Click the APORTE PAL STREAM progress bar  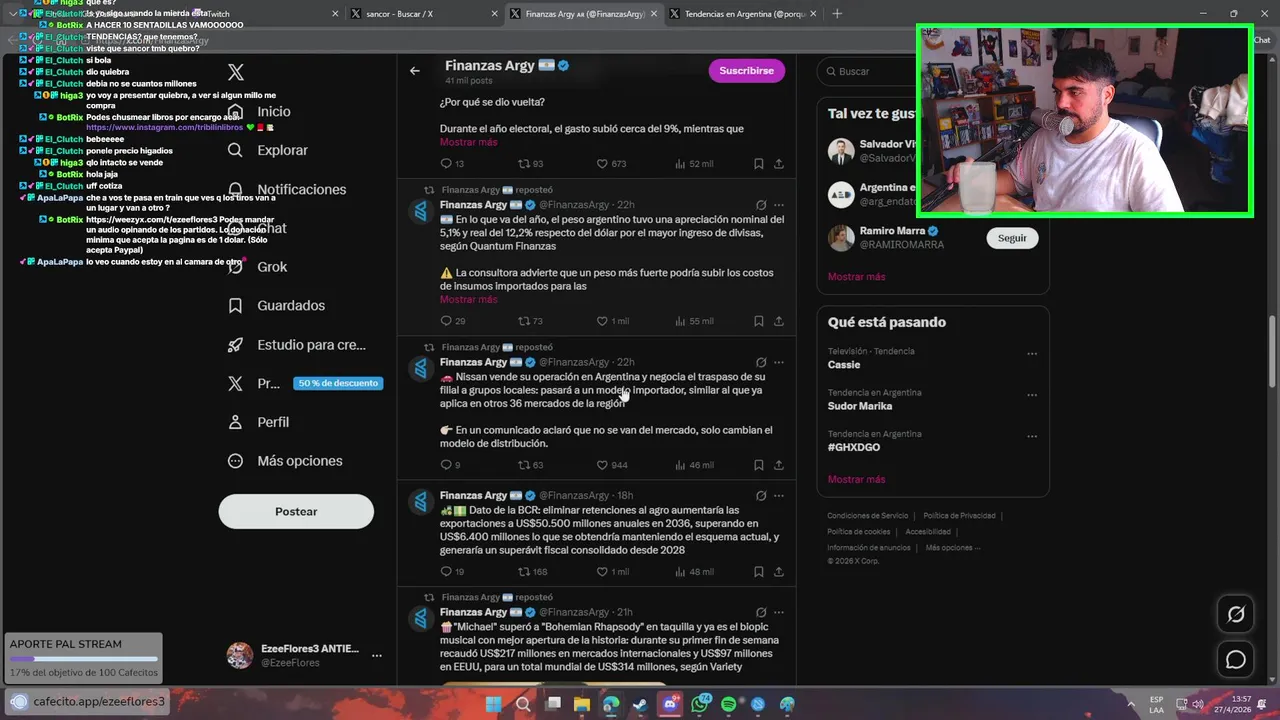click(83, 660)
